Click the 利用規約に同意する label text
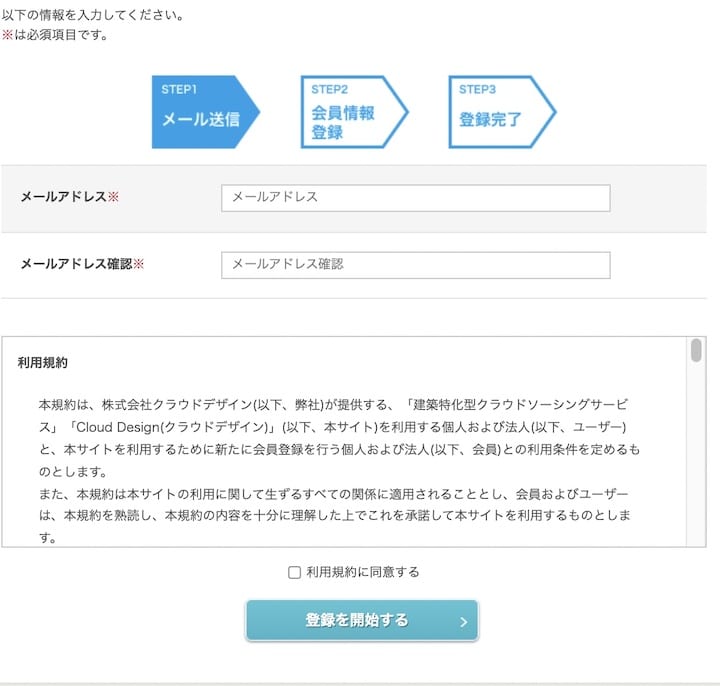 pyautogui.click(x=363, y=573)
